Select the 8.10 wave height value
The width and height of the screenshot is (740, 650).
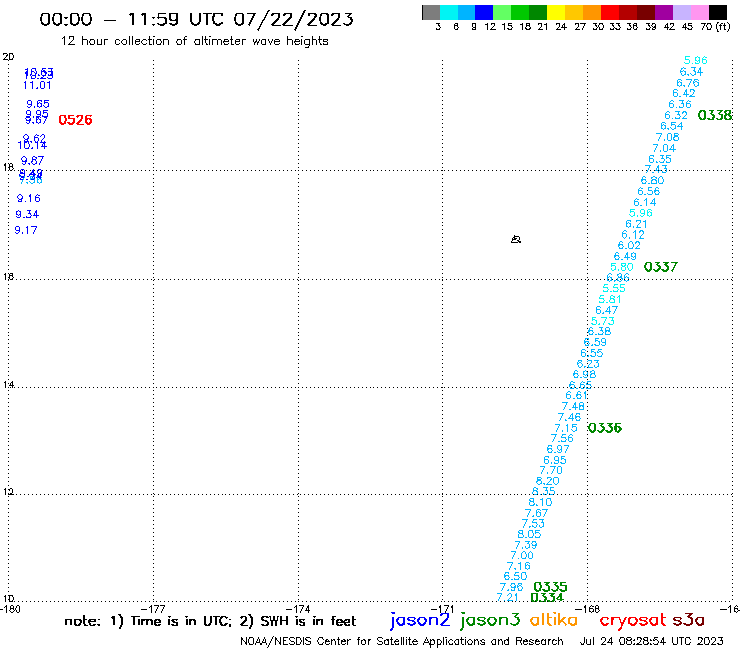pyautogui.click(x=540, y=502)
